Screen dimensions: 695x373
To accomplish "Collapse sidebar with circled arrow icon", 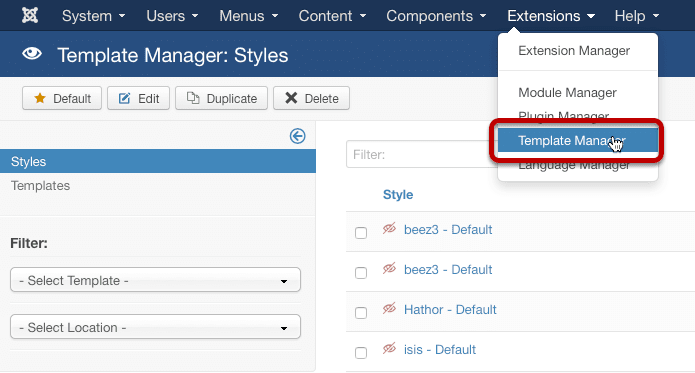I will [297, 136].
